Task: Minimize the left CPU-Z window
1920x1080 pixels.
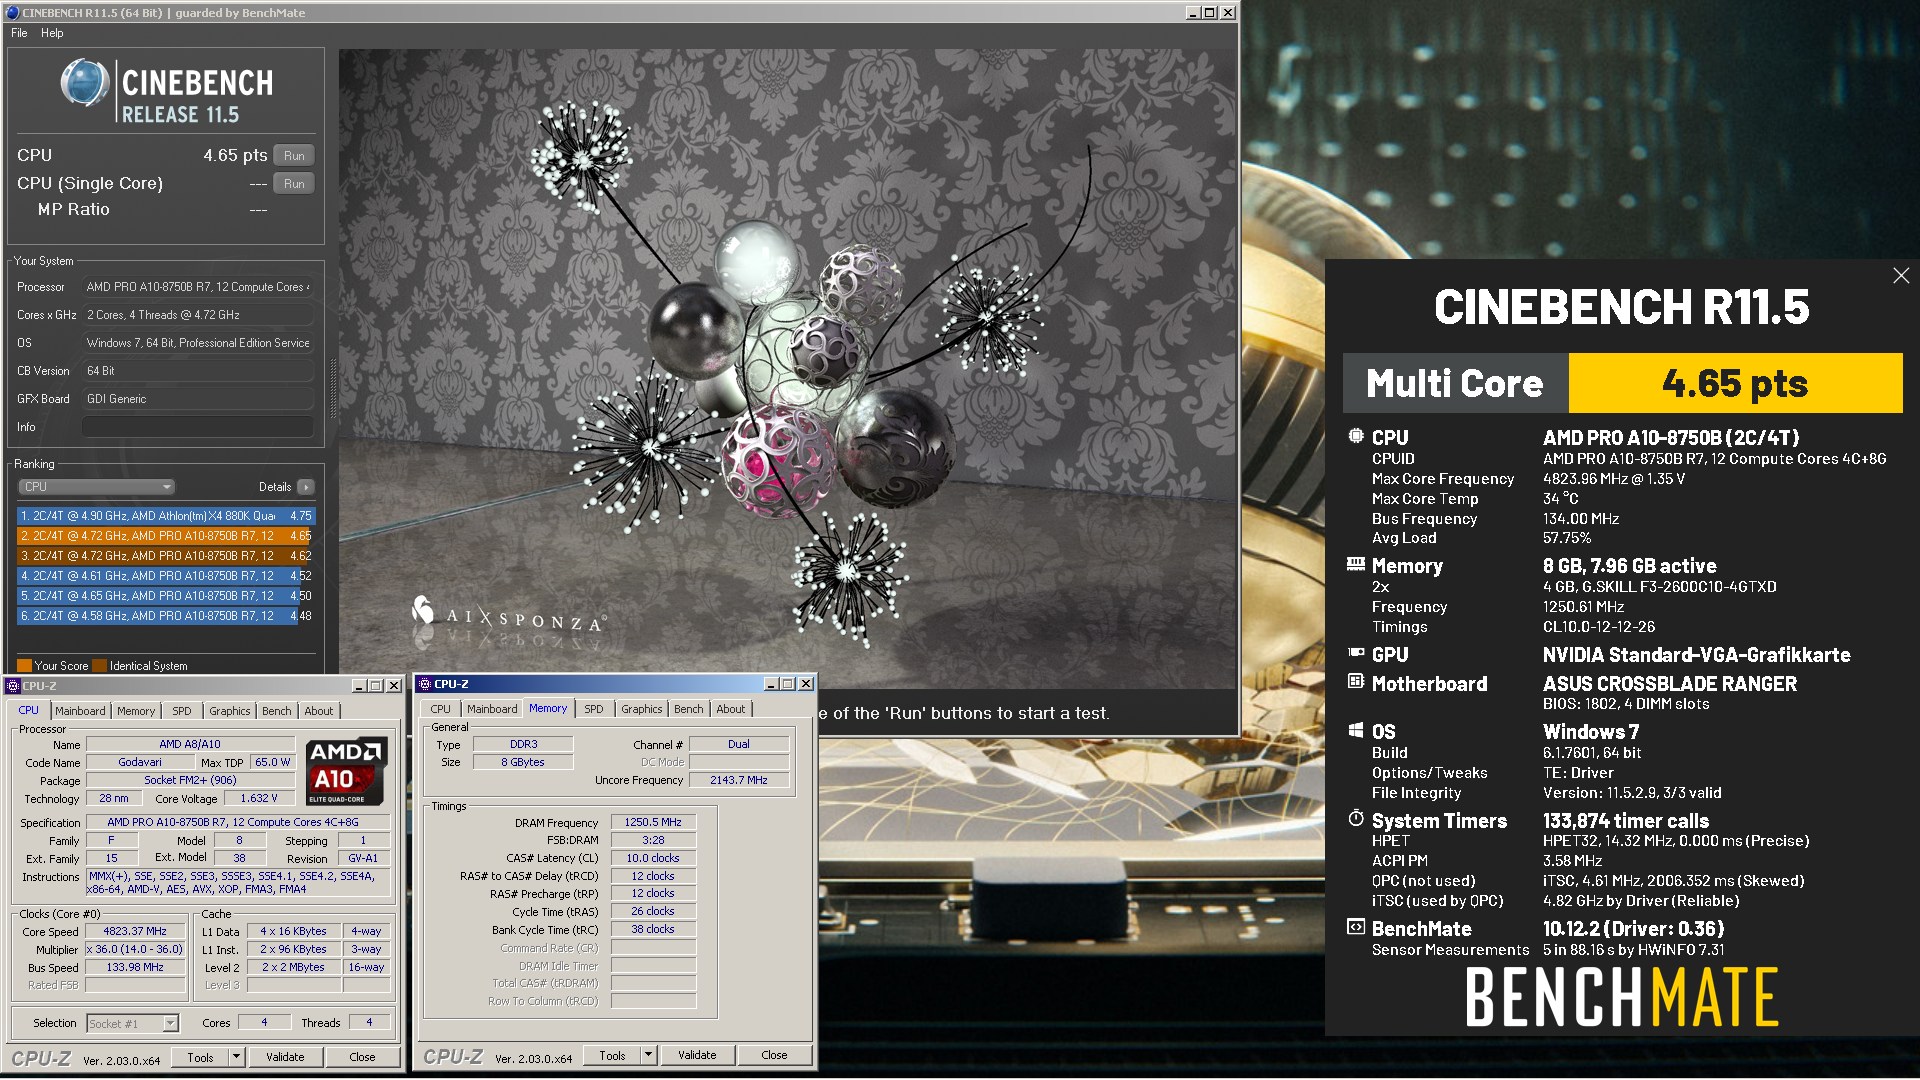Action: point(359,686)
